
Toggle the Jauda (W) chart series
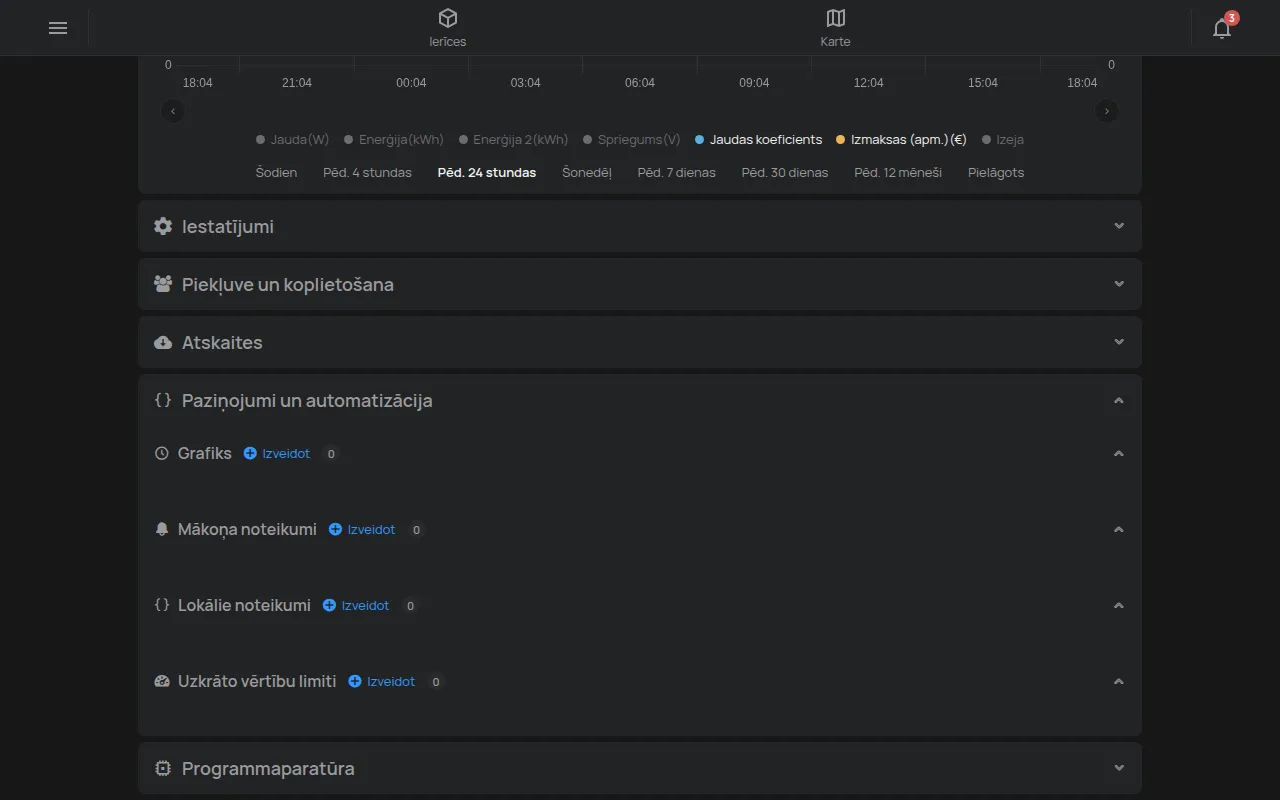pyautogui.click(x=292, y=140)
